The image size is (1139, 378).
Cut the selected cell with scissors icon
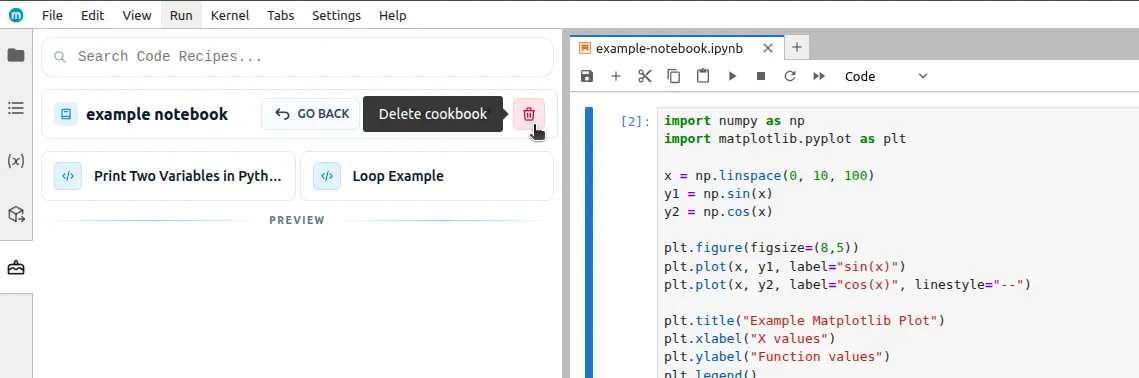(x=645, y=76)
